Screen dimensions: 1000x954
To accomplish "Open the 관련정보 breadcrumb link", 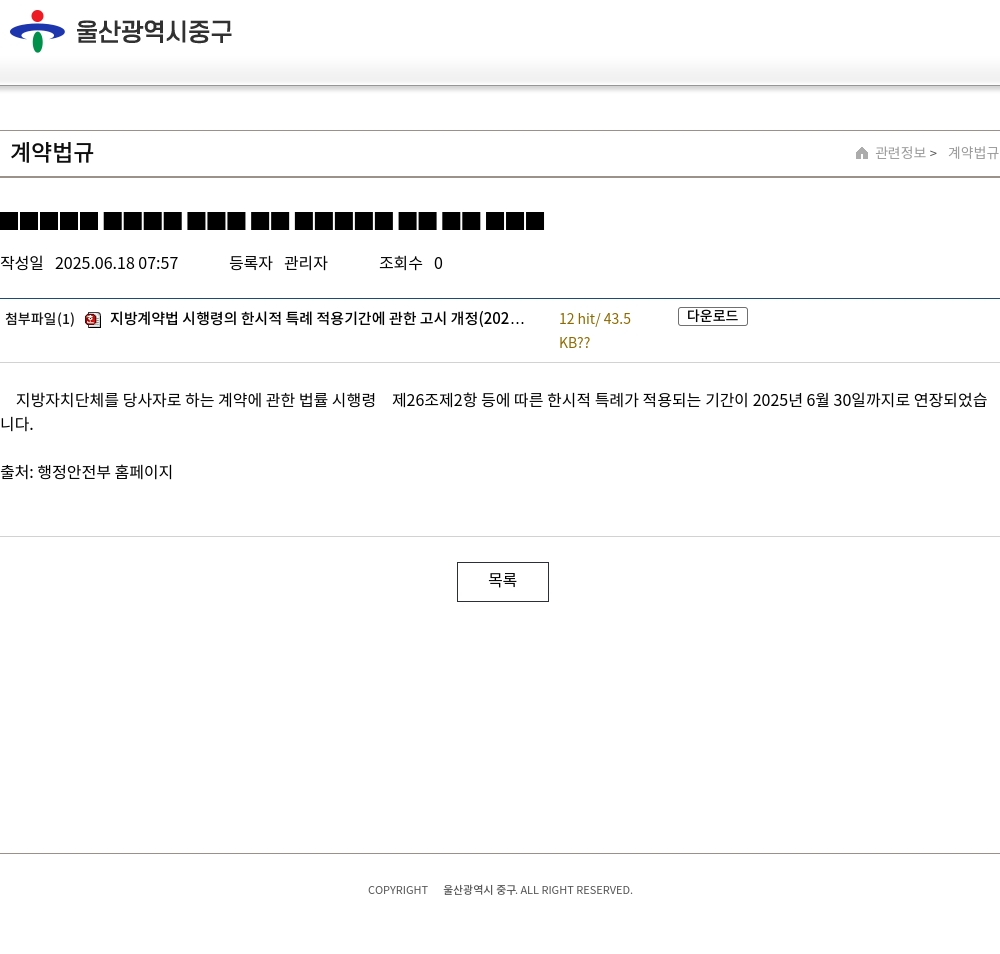I will click(x=900, y=153).
